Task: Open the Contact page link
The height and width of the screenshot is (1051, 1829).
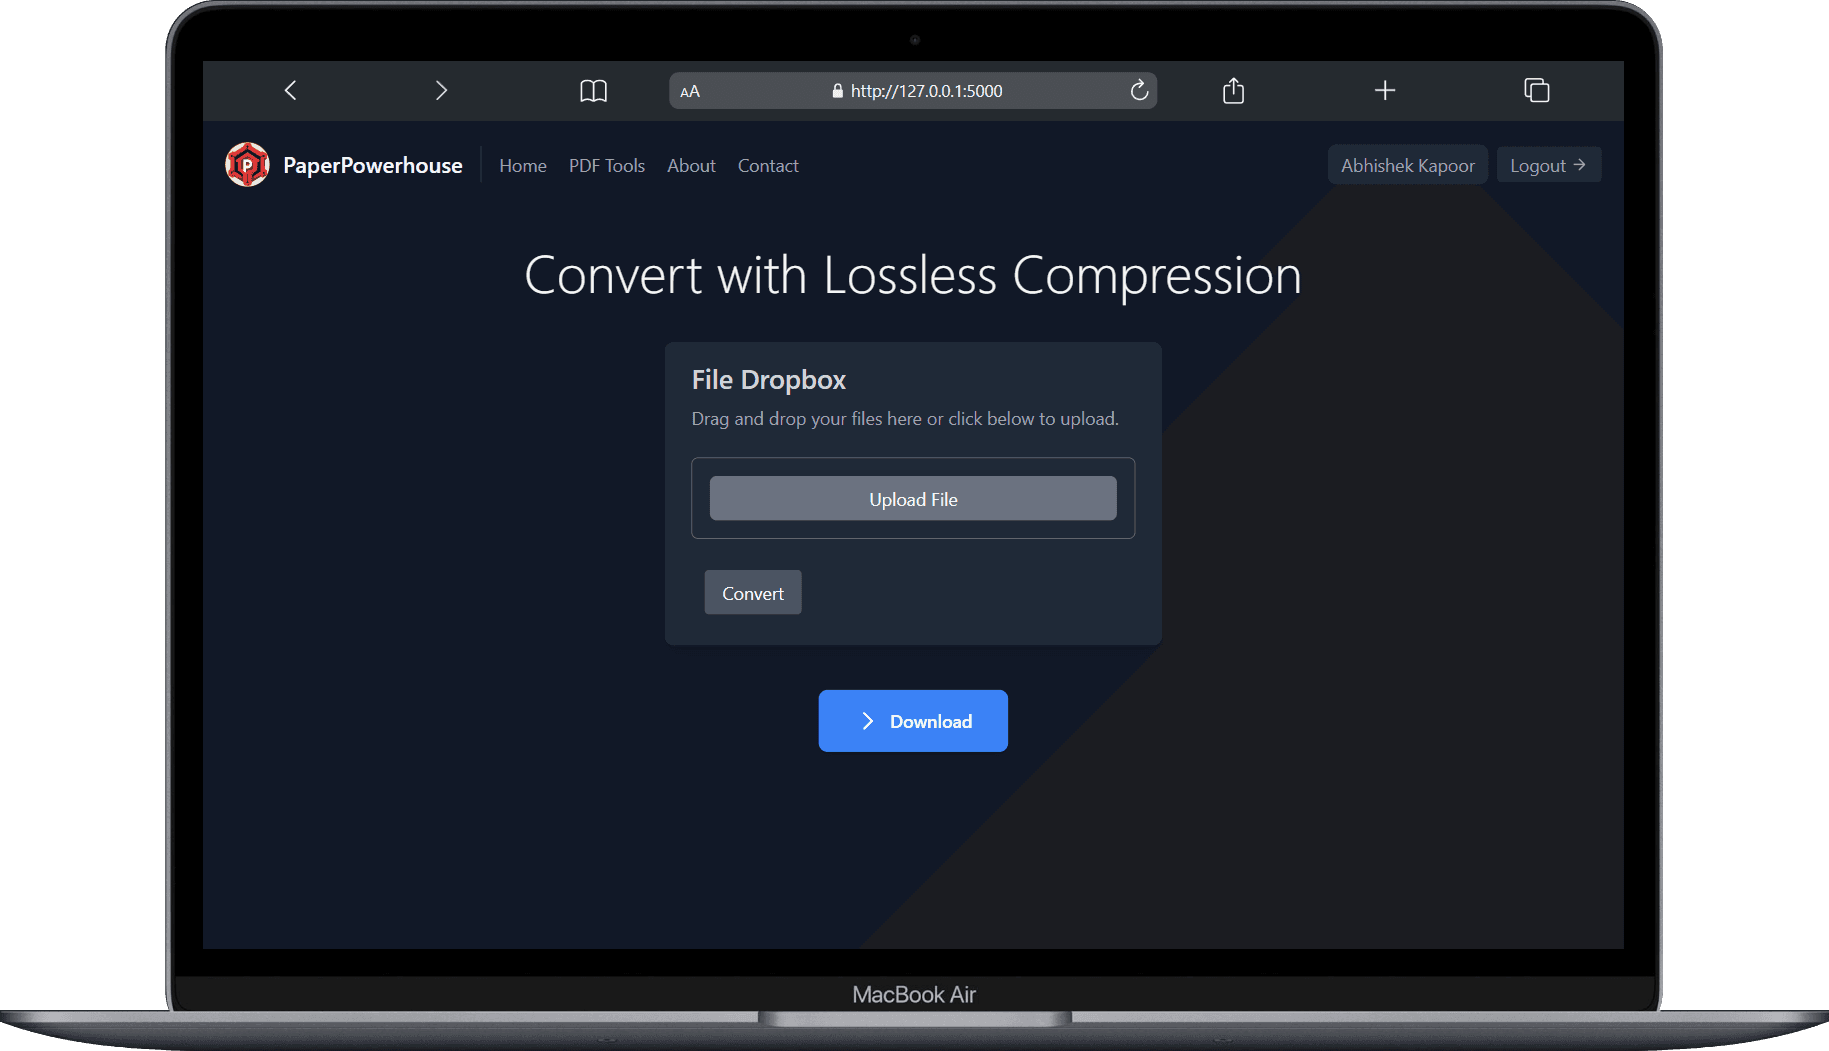Action: tap(767, 166)
